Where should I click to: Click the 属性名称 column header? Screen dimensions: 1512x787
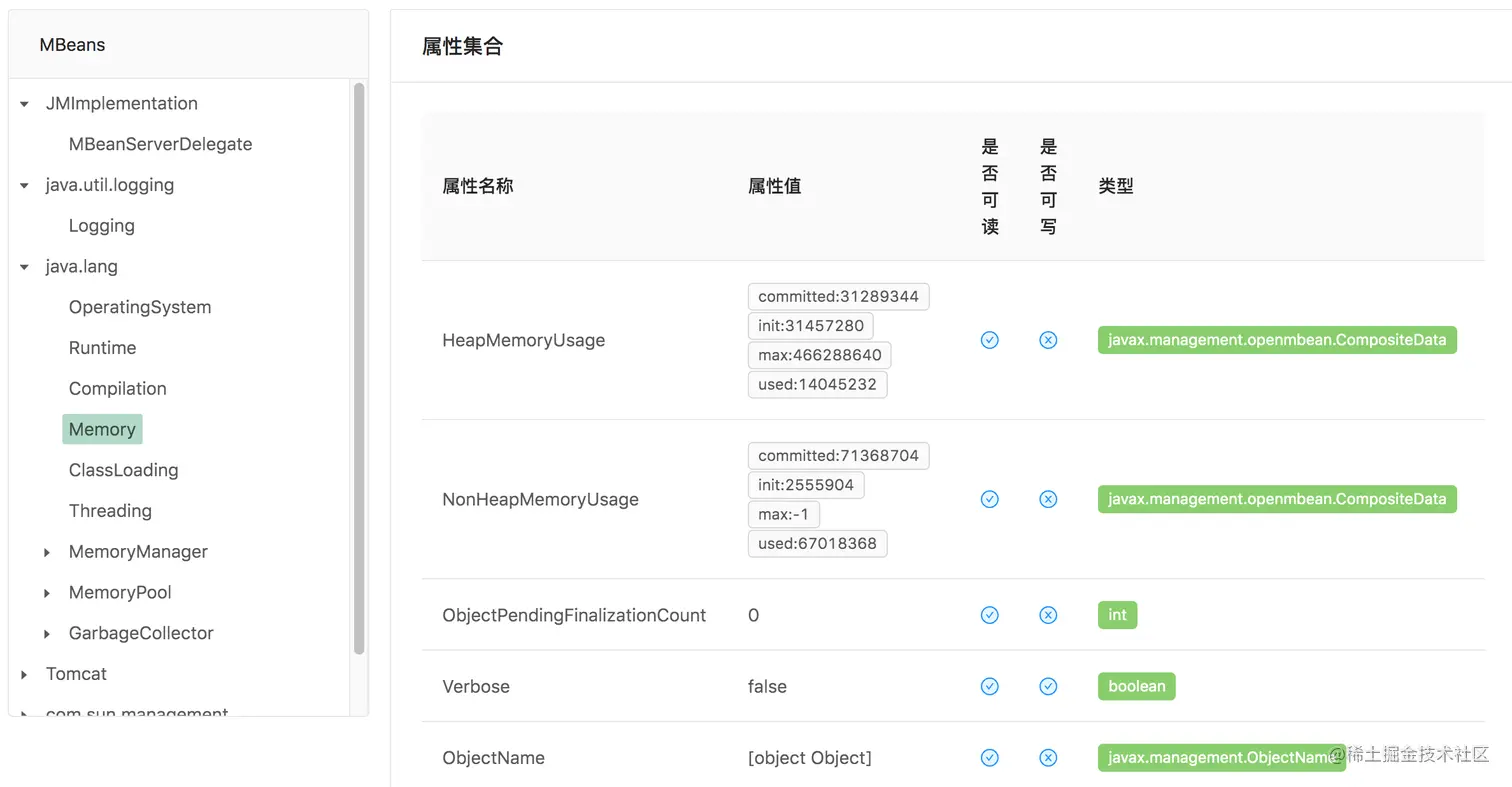478,186
